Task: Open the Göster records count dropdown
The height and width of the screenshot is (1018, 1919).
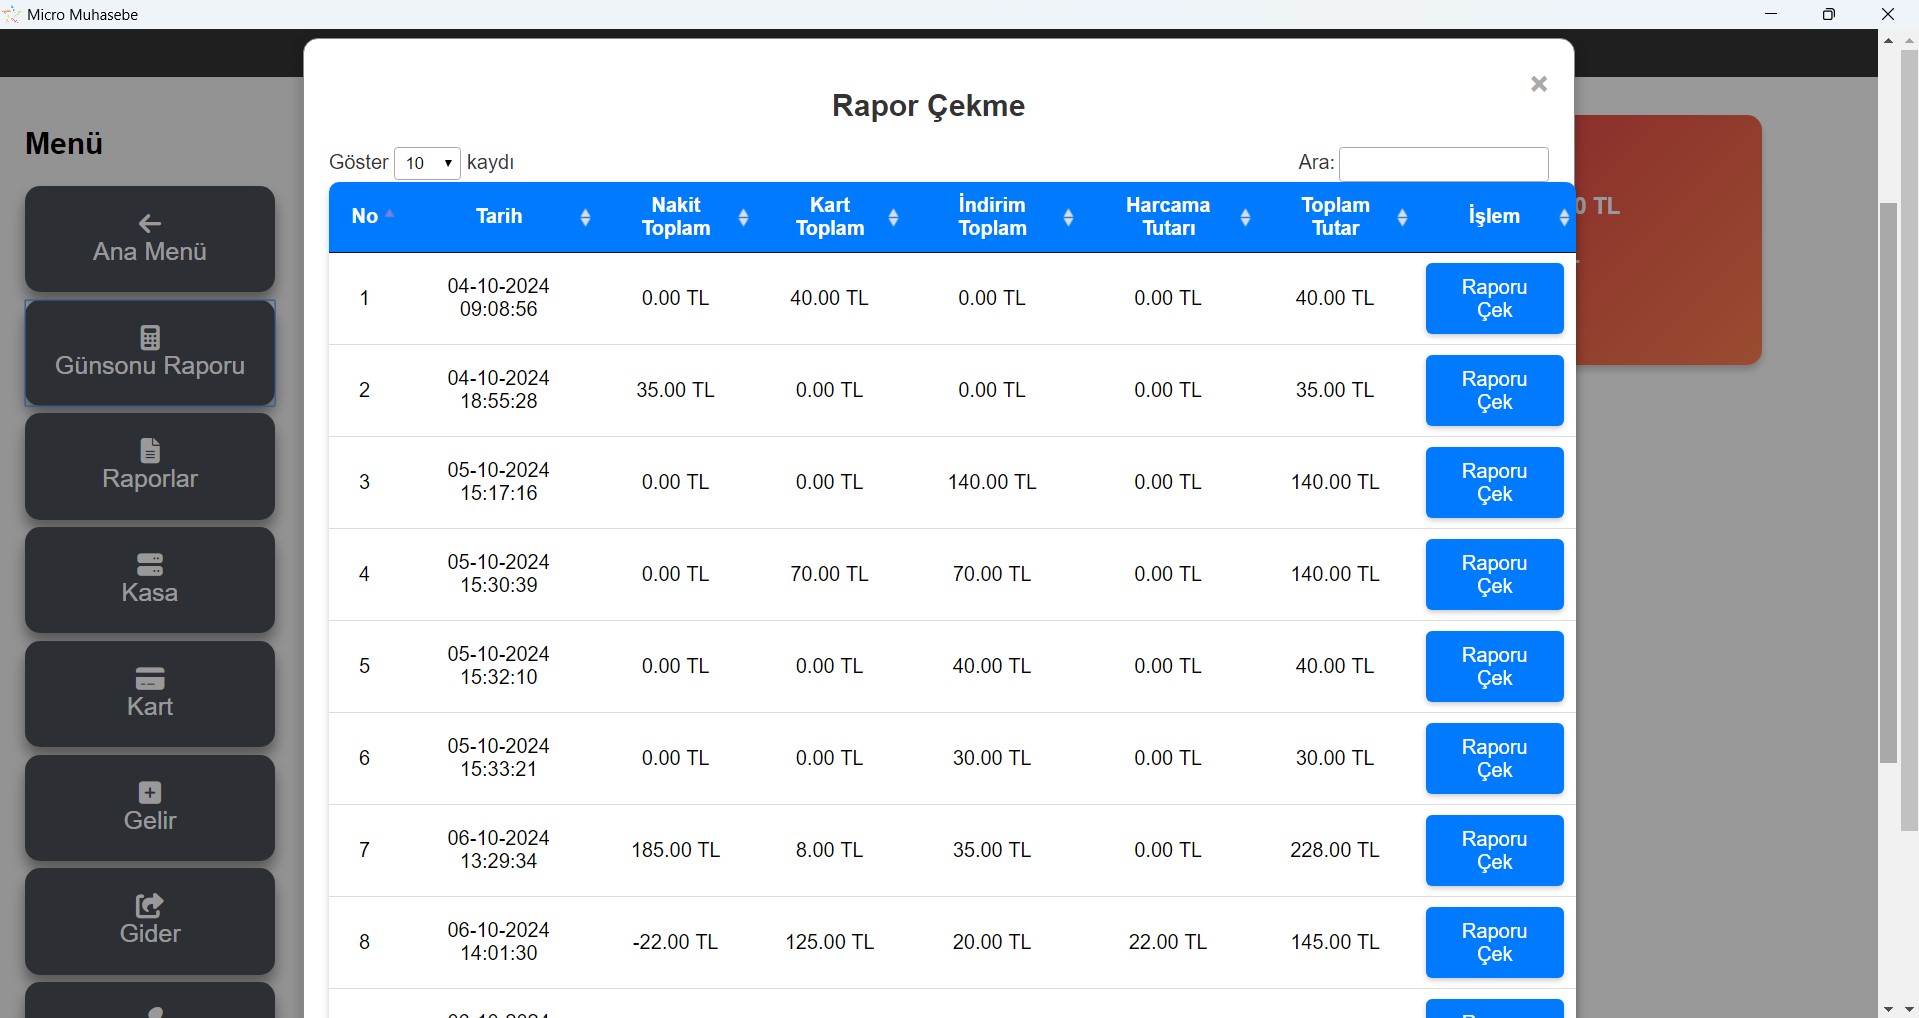Action: (427, 163)
